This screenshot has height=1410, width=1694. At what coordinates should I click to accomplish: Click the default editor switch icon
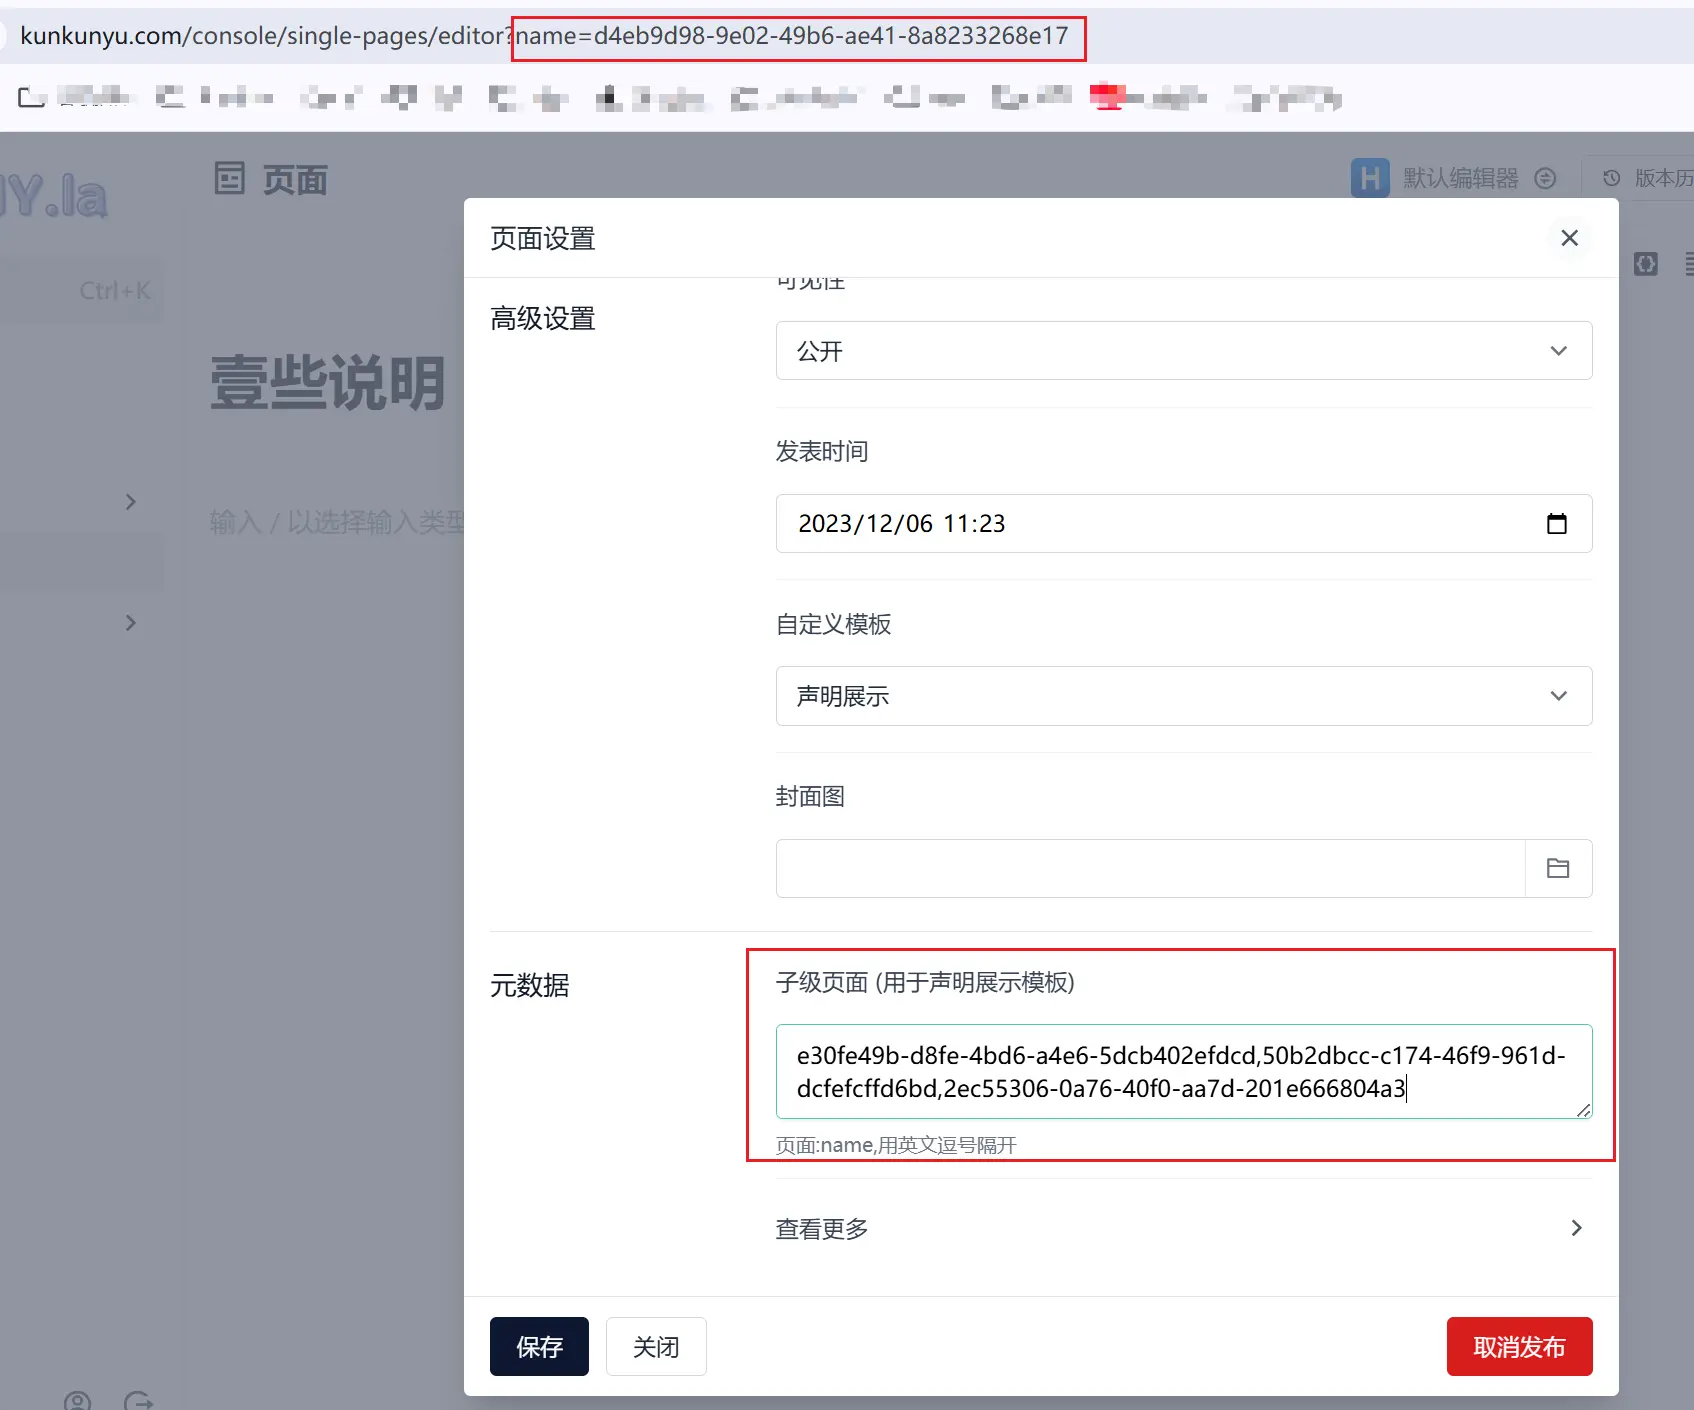click(x=1545, y=178)
